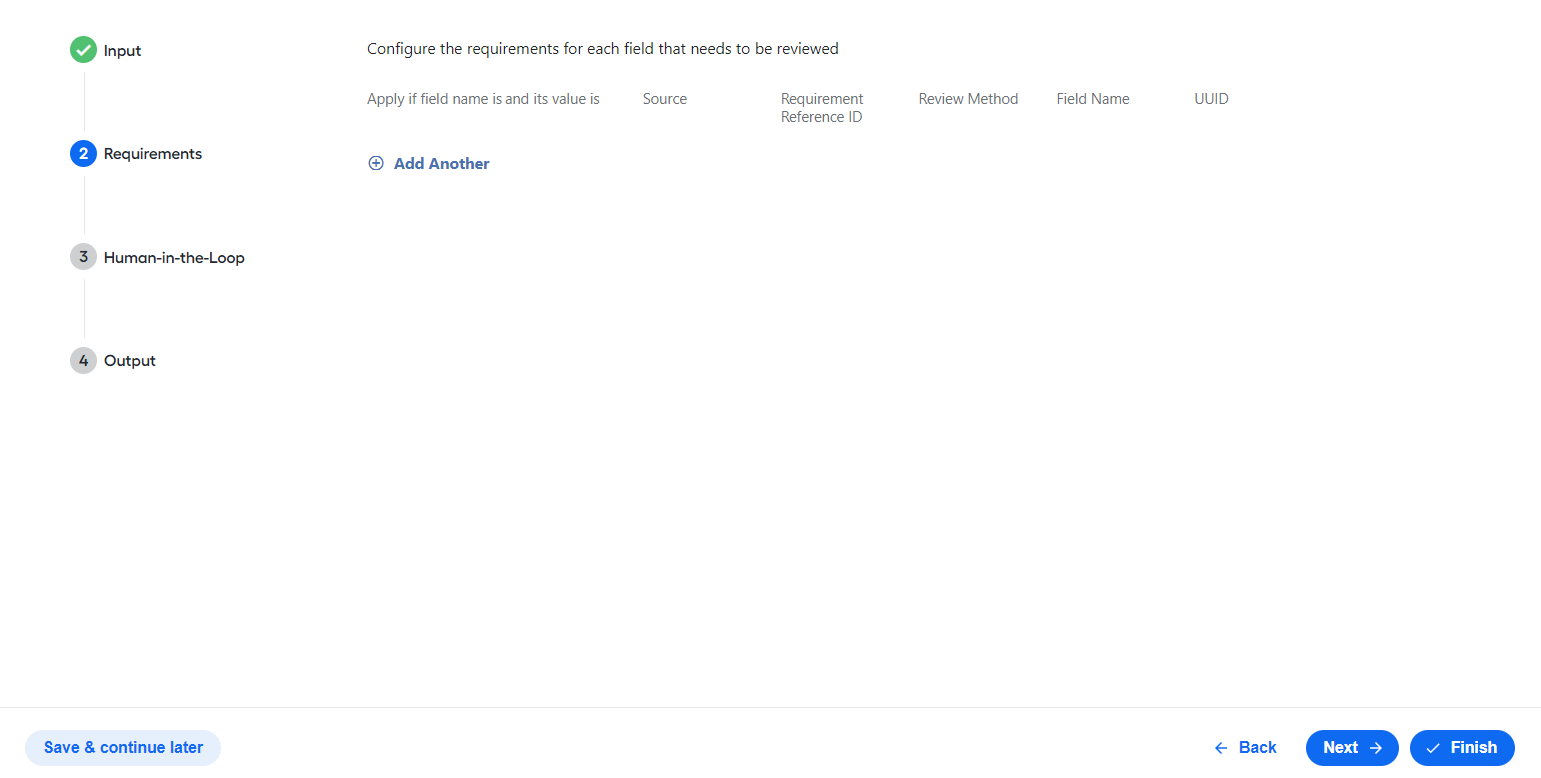Click the green checkmark icon beside Input
This screenshot has height=778, width=1541.
(x=83, y=50)
